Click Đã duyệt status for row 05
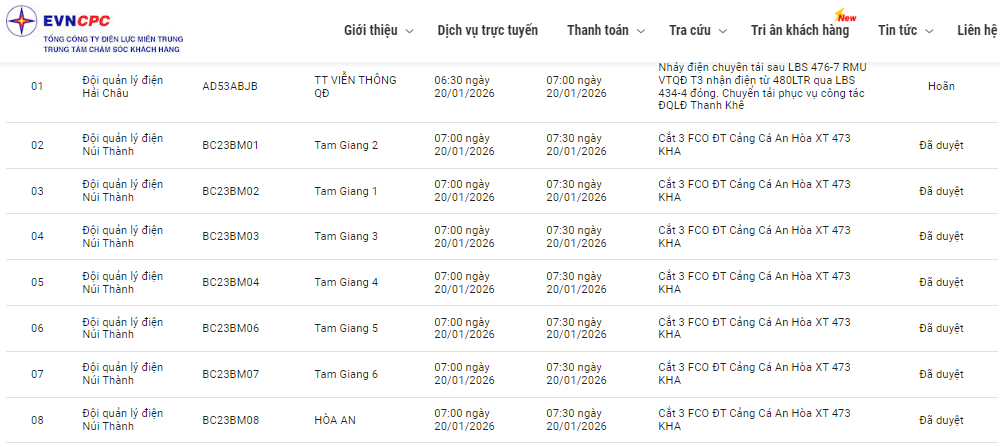Screen dimensions: 1000x447 pos(941,282)
